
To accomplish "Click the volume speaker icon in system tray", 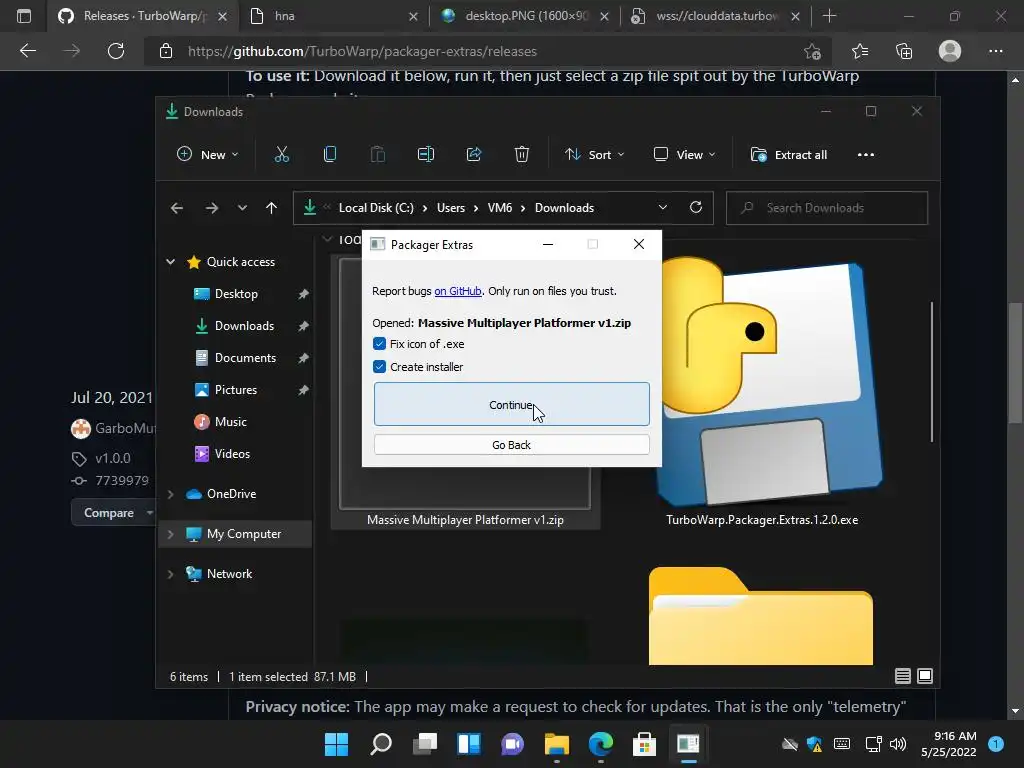I will point(898,744).
